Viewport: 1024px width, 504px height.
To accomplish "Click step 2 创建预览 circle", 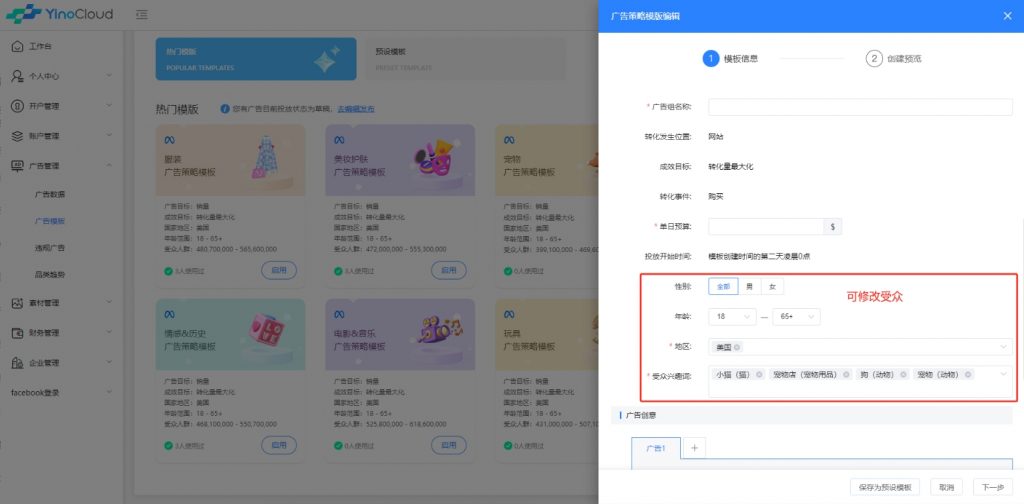I will point(874,59).
